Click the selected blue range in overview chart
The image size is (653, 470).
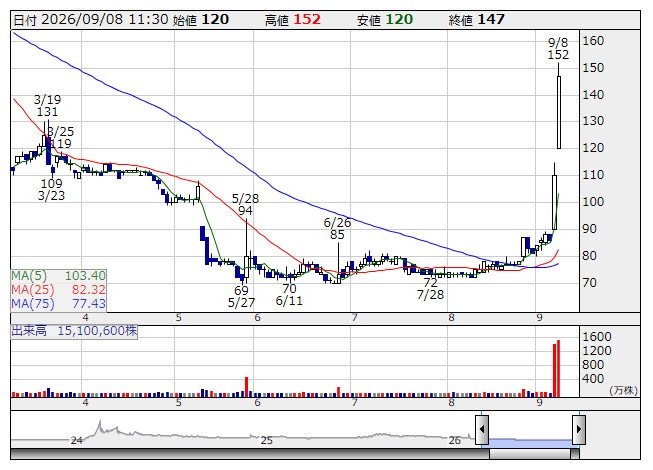click(x=530, y=442)
